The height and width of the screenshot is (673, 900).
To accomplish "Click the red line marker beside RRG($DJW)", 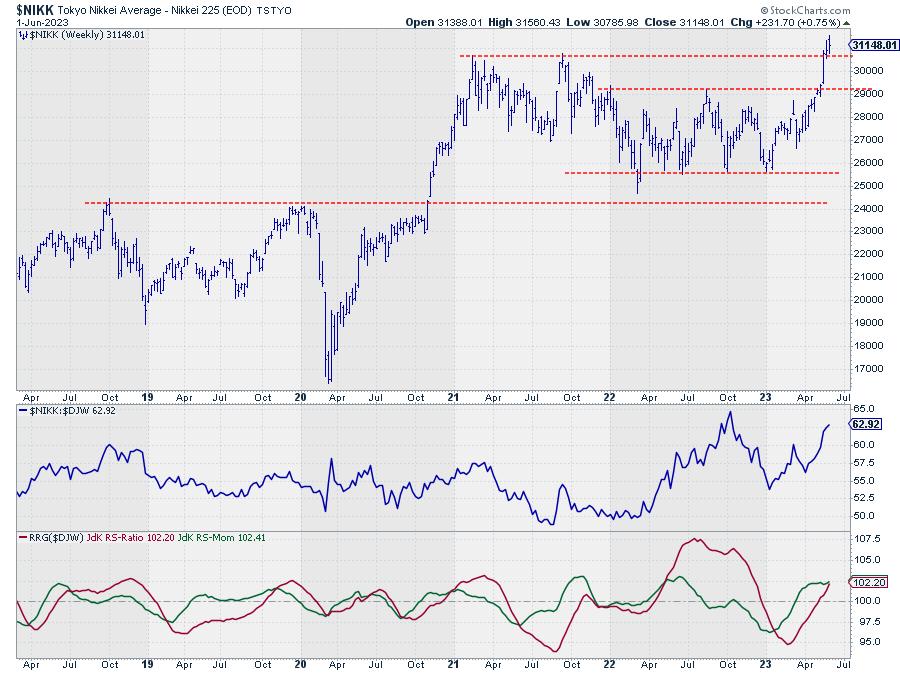I will (x=22, y=537).
